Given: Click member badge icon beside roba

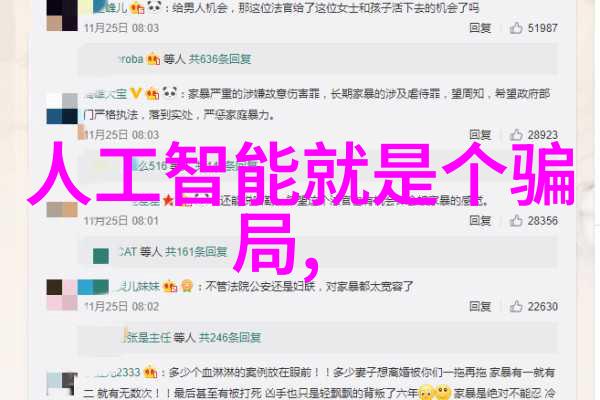Looking at the screenshot, I should point(153,59).
